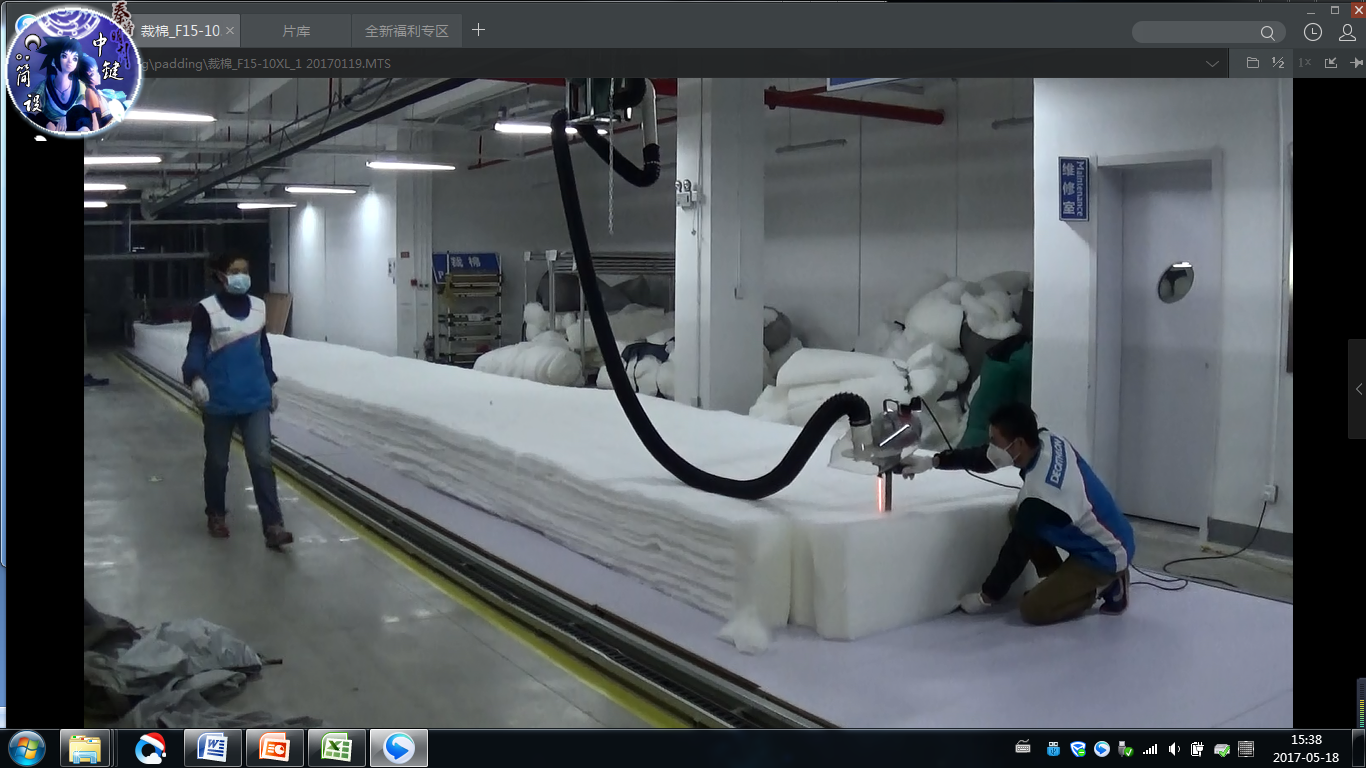Click the mini-mode shrink window icon
The height and width of the screenshot is (768, 1366).
[x=1331, y=63]
